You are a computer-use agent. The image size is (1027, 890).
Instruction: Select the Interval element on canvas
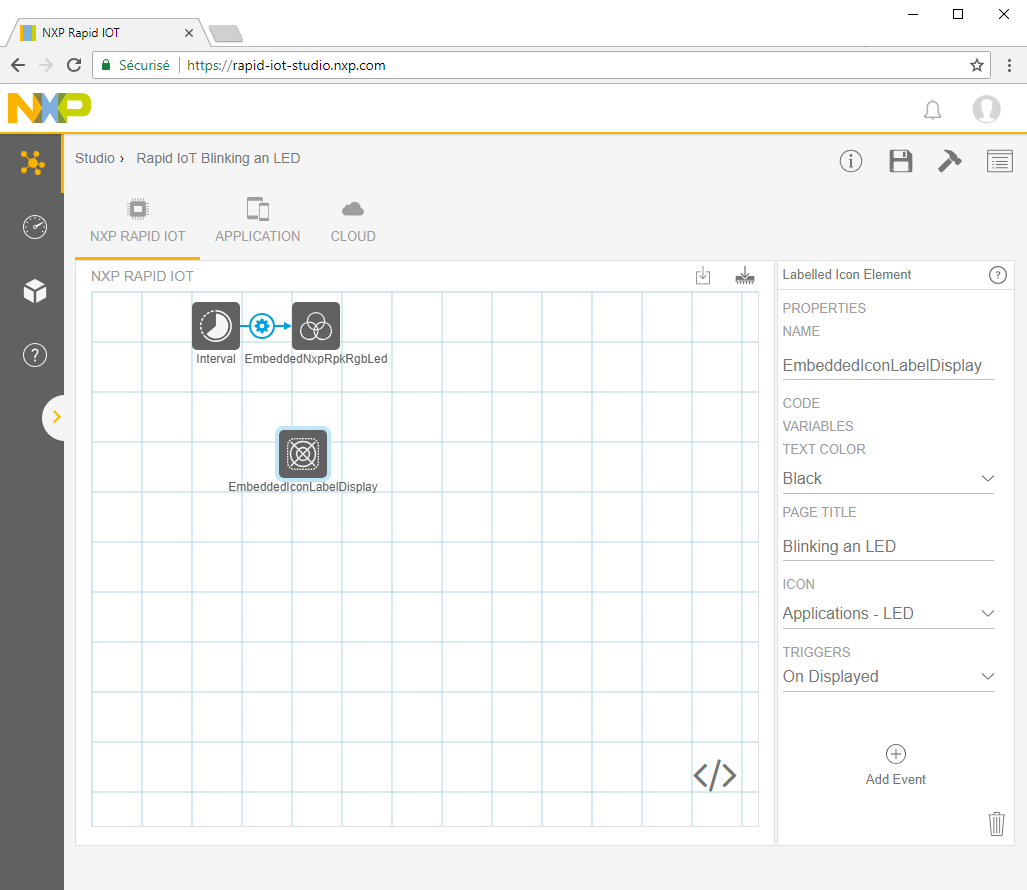click(216, 326)
